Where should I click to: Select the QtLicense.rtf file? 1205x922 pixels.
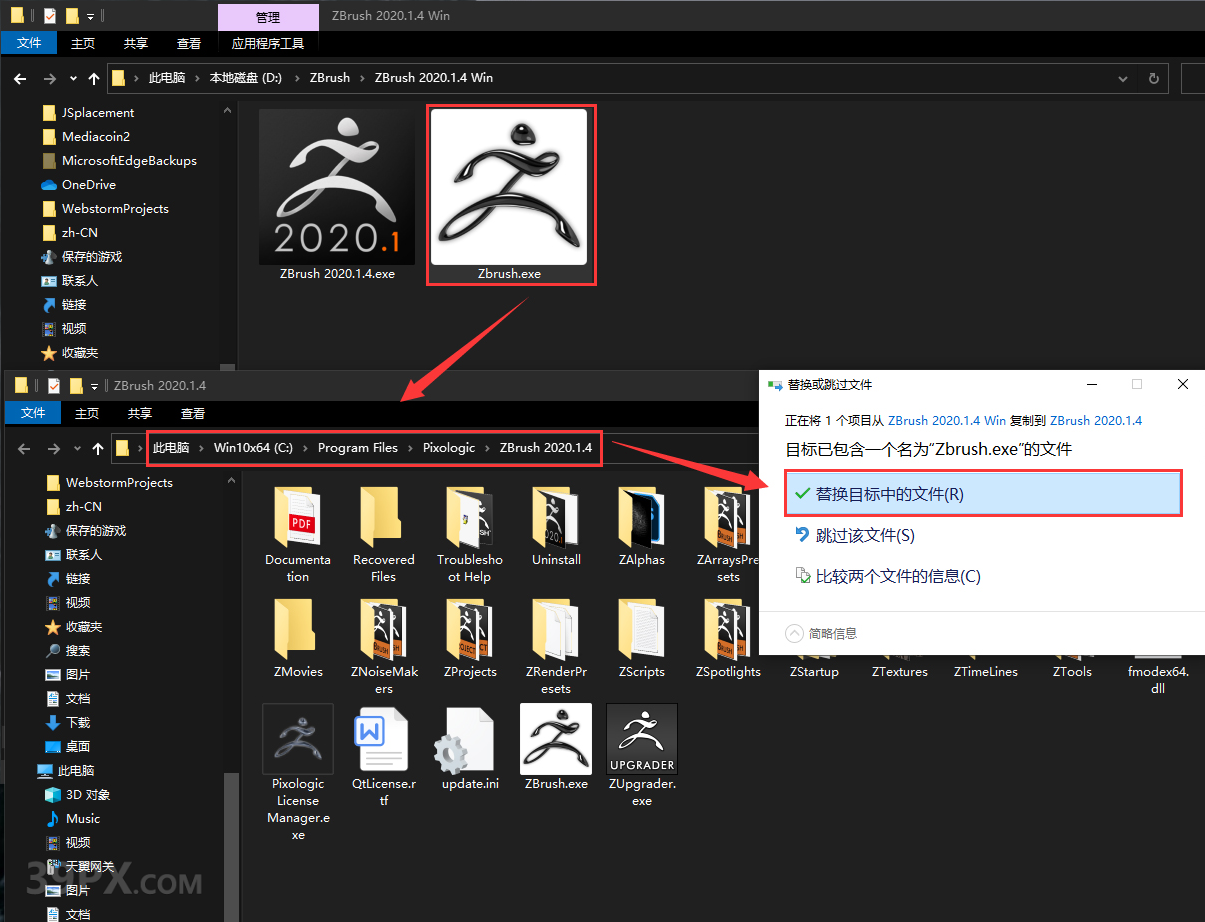pos(383,756)
